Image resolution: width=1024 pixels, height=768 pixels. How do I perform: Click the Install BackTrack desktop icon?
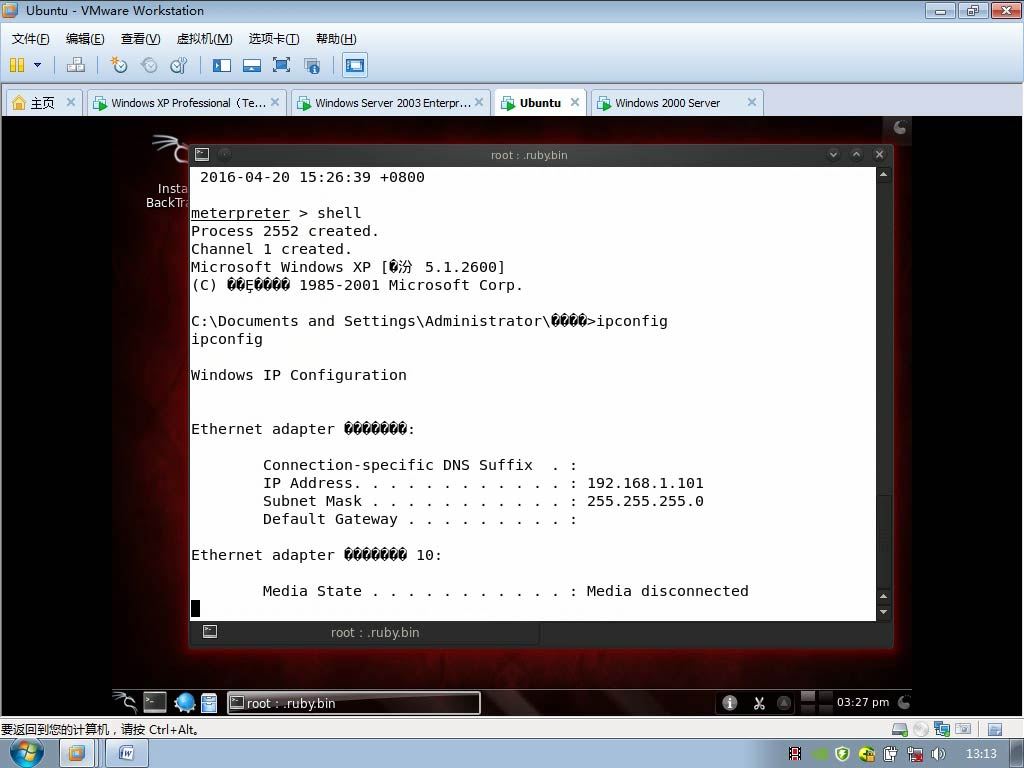click(x=168, y=172)
